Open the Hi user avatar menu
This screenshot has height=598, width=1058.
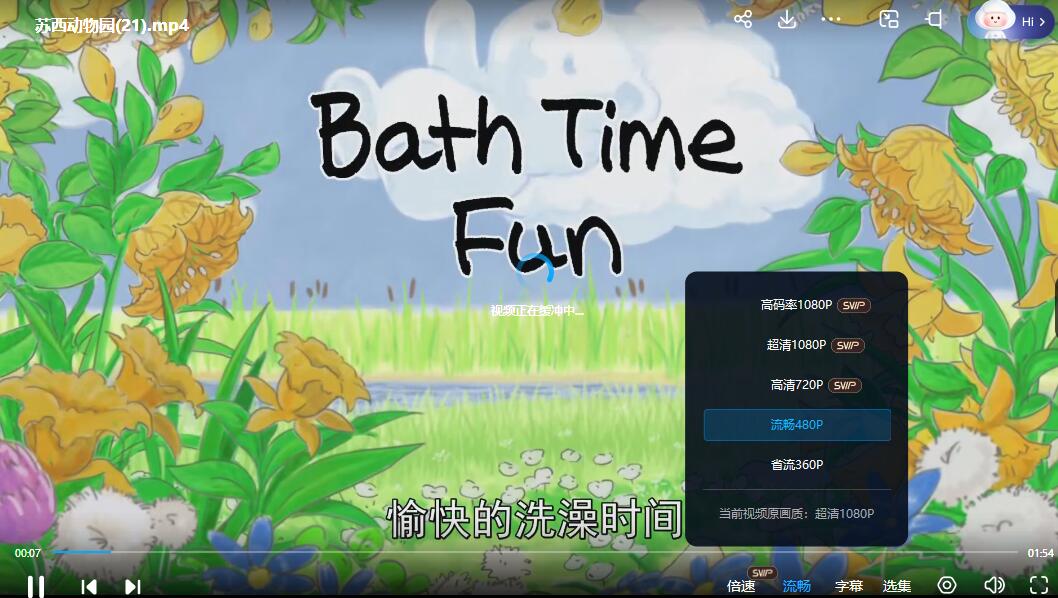tap(1011, 21)
